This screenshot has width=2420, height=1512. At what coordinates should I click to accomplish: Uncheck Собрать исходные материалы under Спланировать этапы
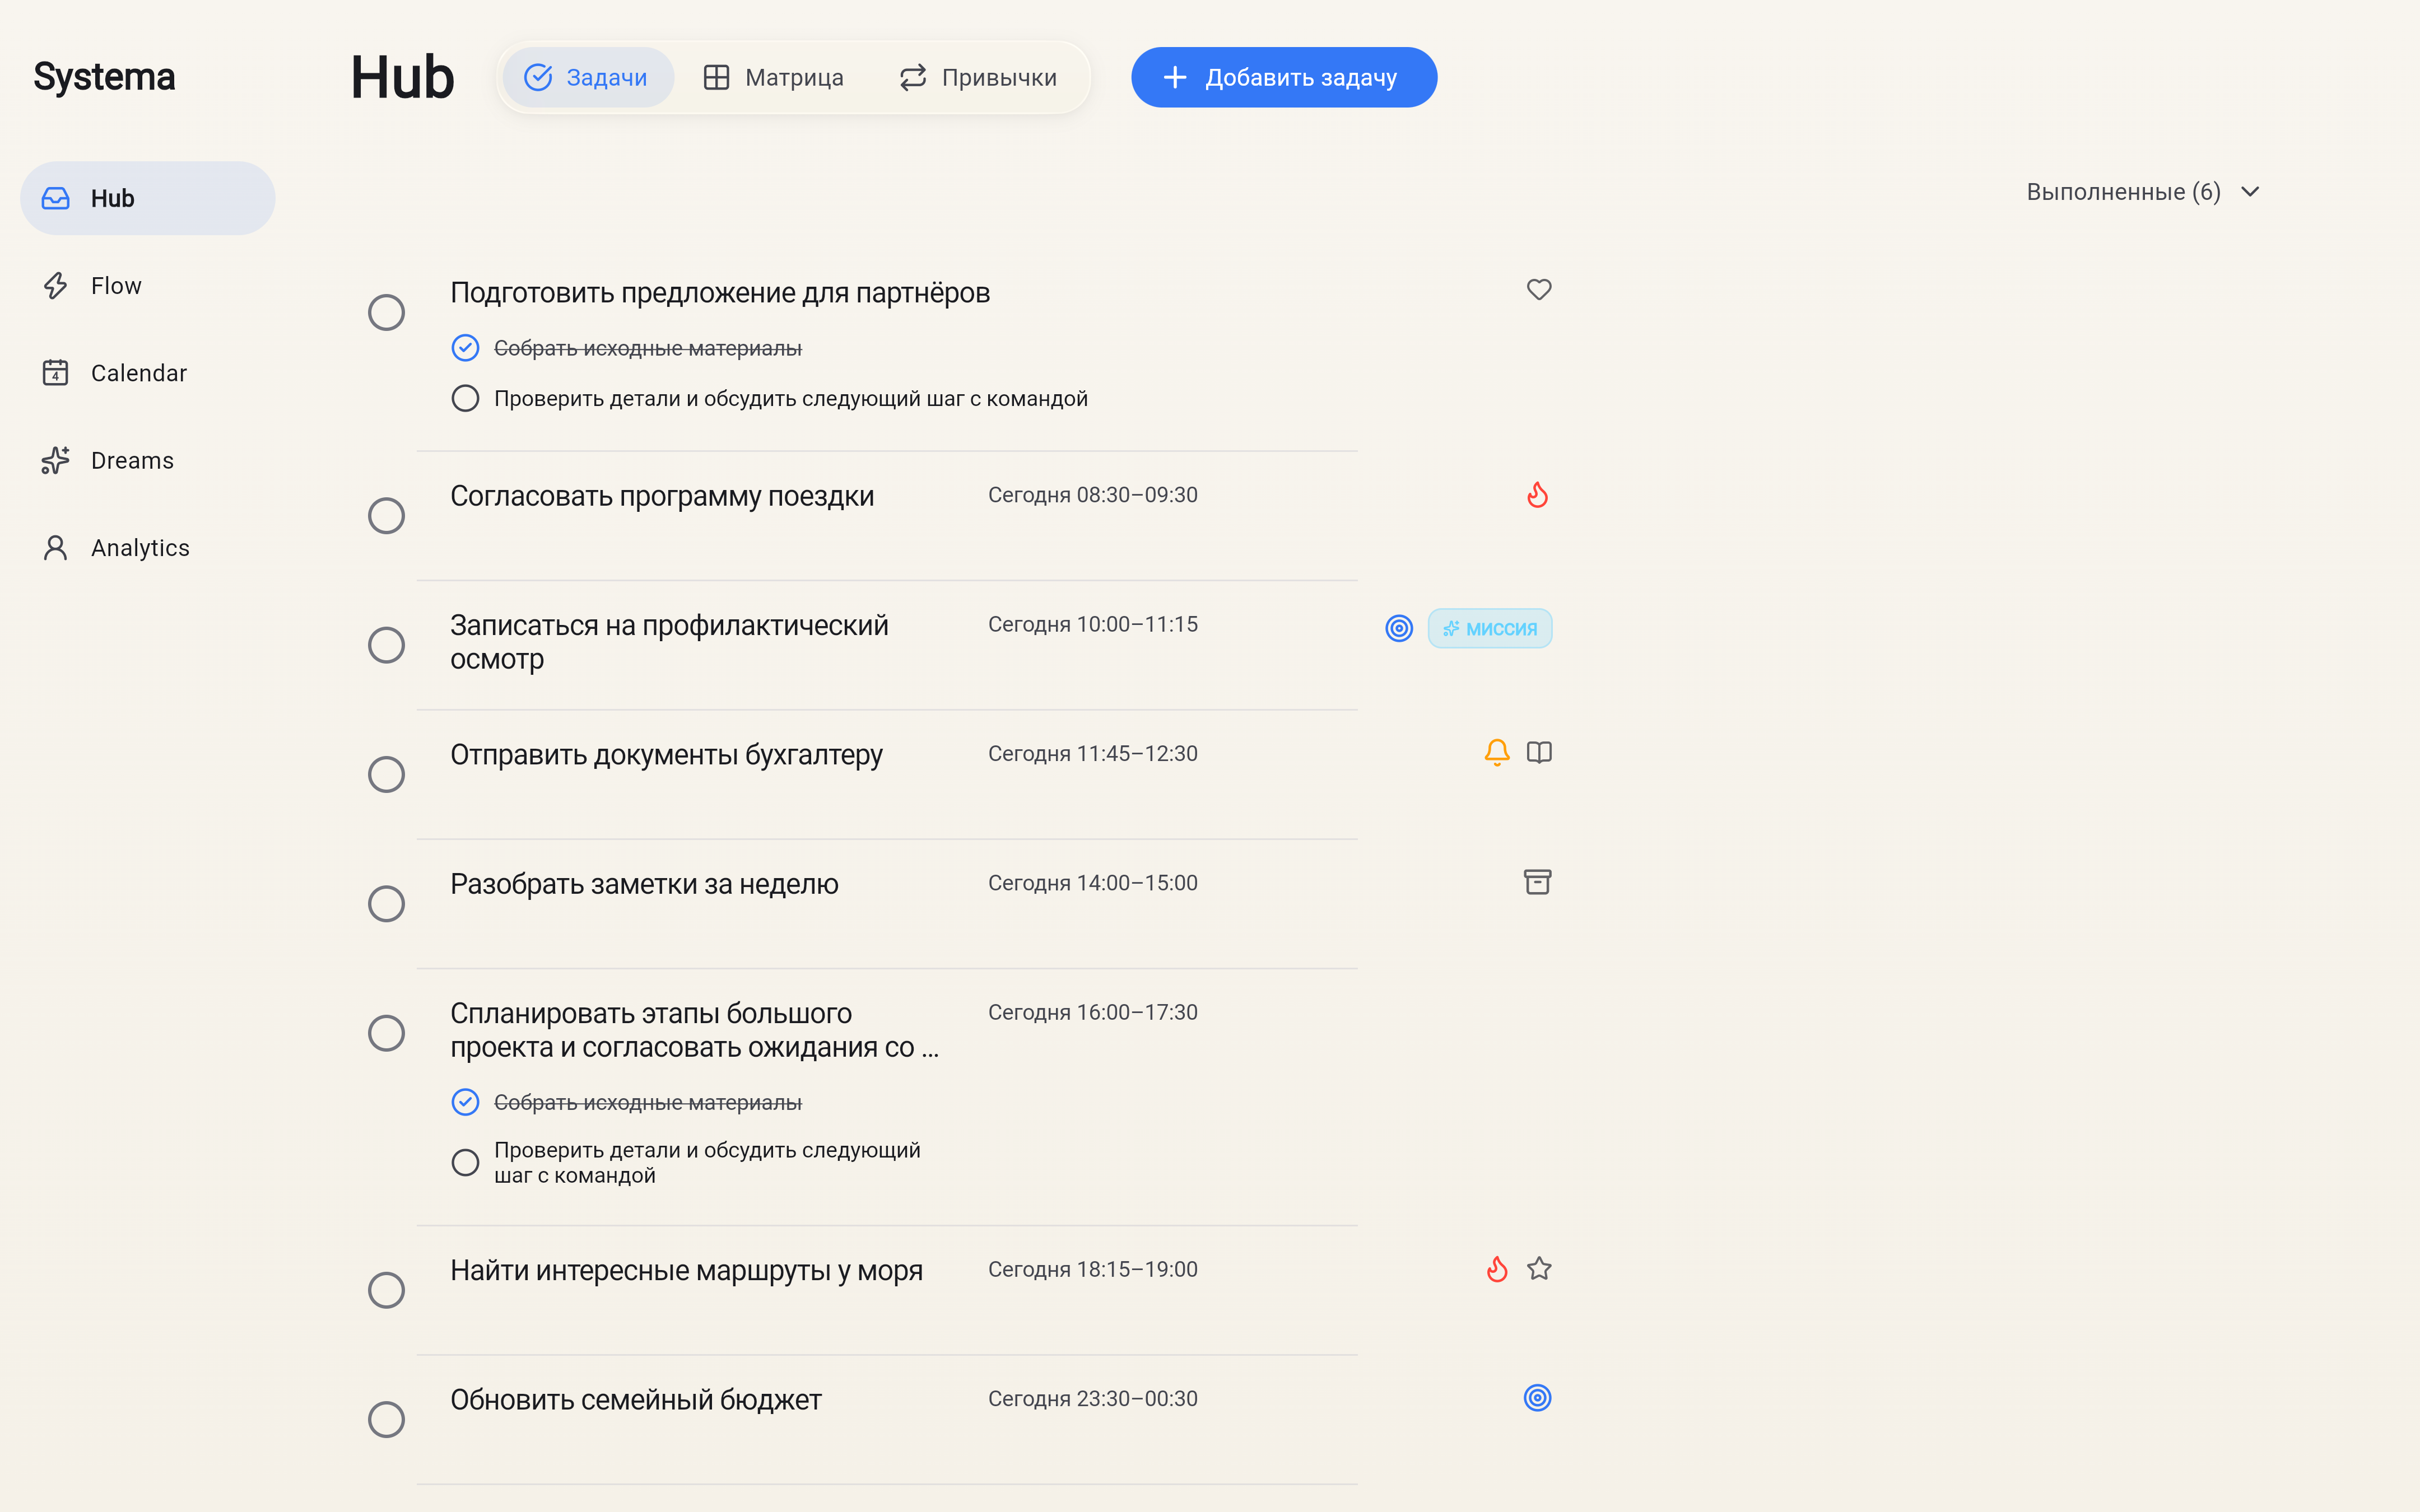pos(465,1102)
